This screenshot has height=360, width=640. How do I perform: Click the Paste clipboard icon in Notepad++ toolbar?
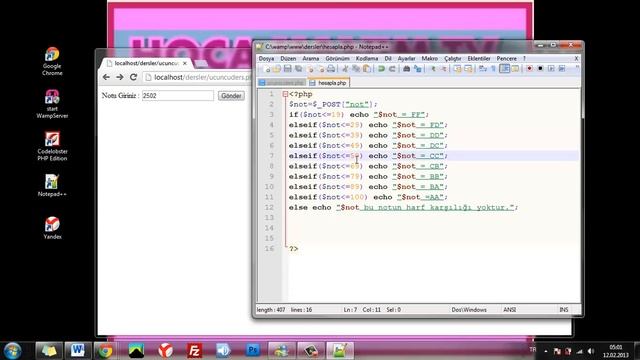(367, 69)
